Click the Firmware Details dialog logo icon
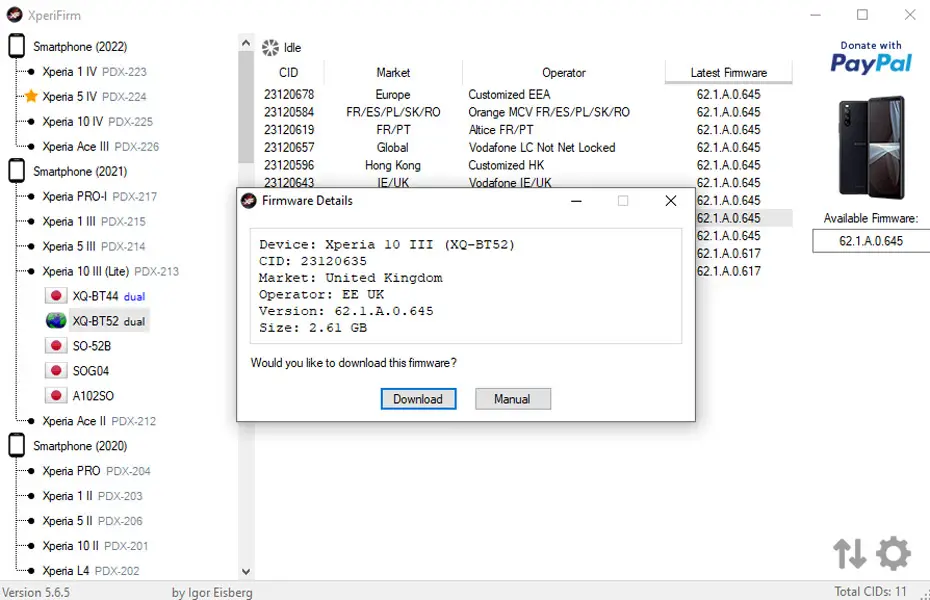Screen dimensions: 930x600 coord(249,201)
